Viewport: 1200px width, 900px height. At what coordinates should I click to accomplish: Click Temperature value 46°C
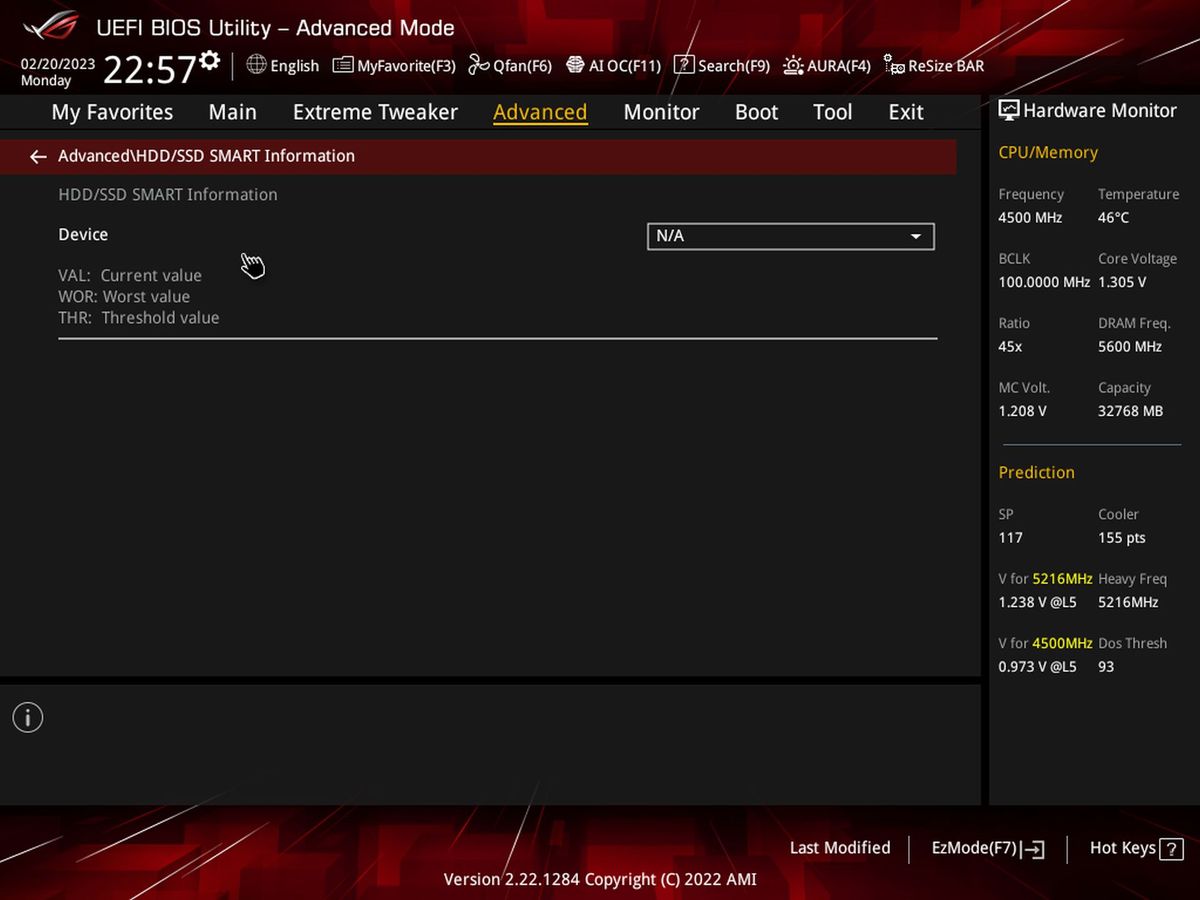pos(1114,217)
